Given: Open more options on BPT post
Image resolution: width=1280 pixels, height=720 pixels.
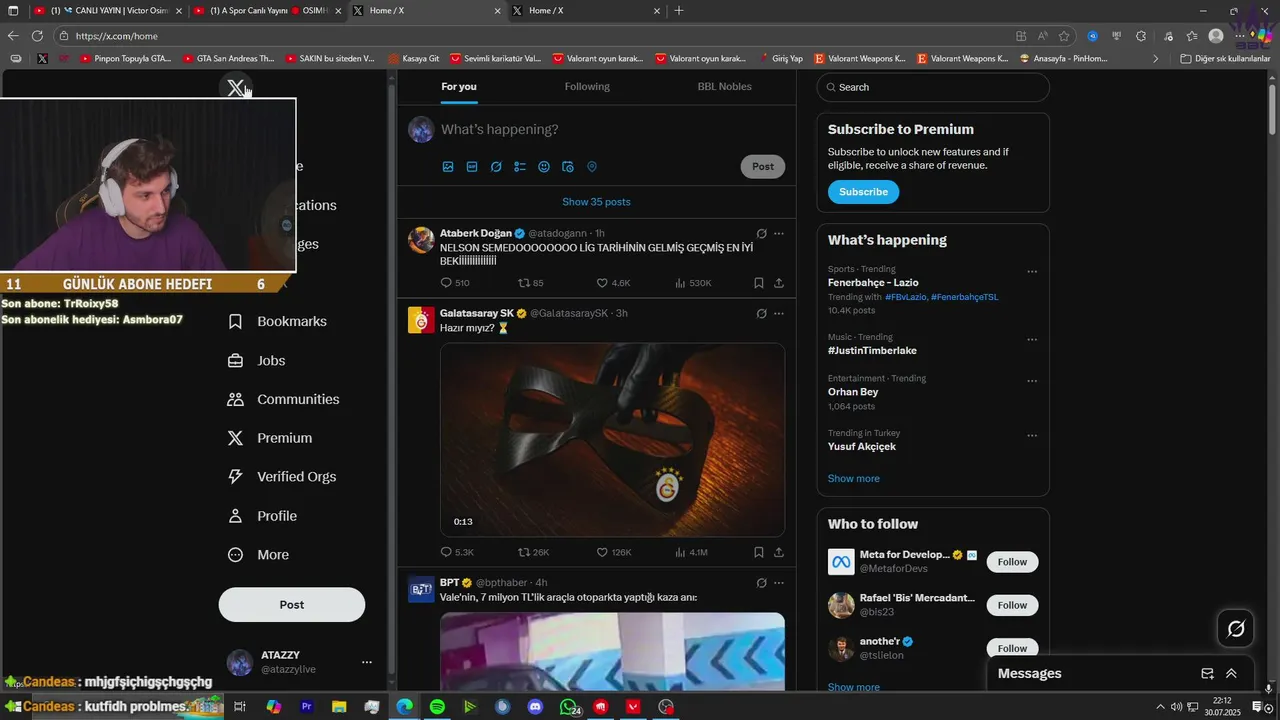Looking at the screenshot, I should tap(779, 583).
